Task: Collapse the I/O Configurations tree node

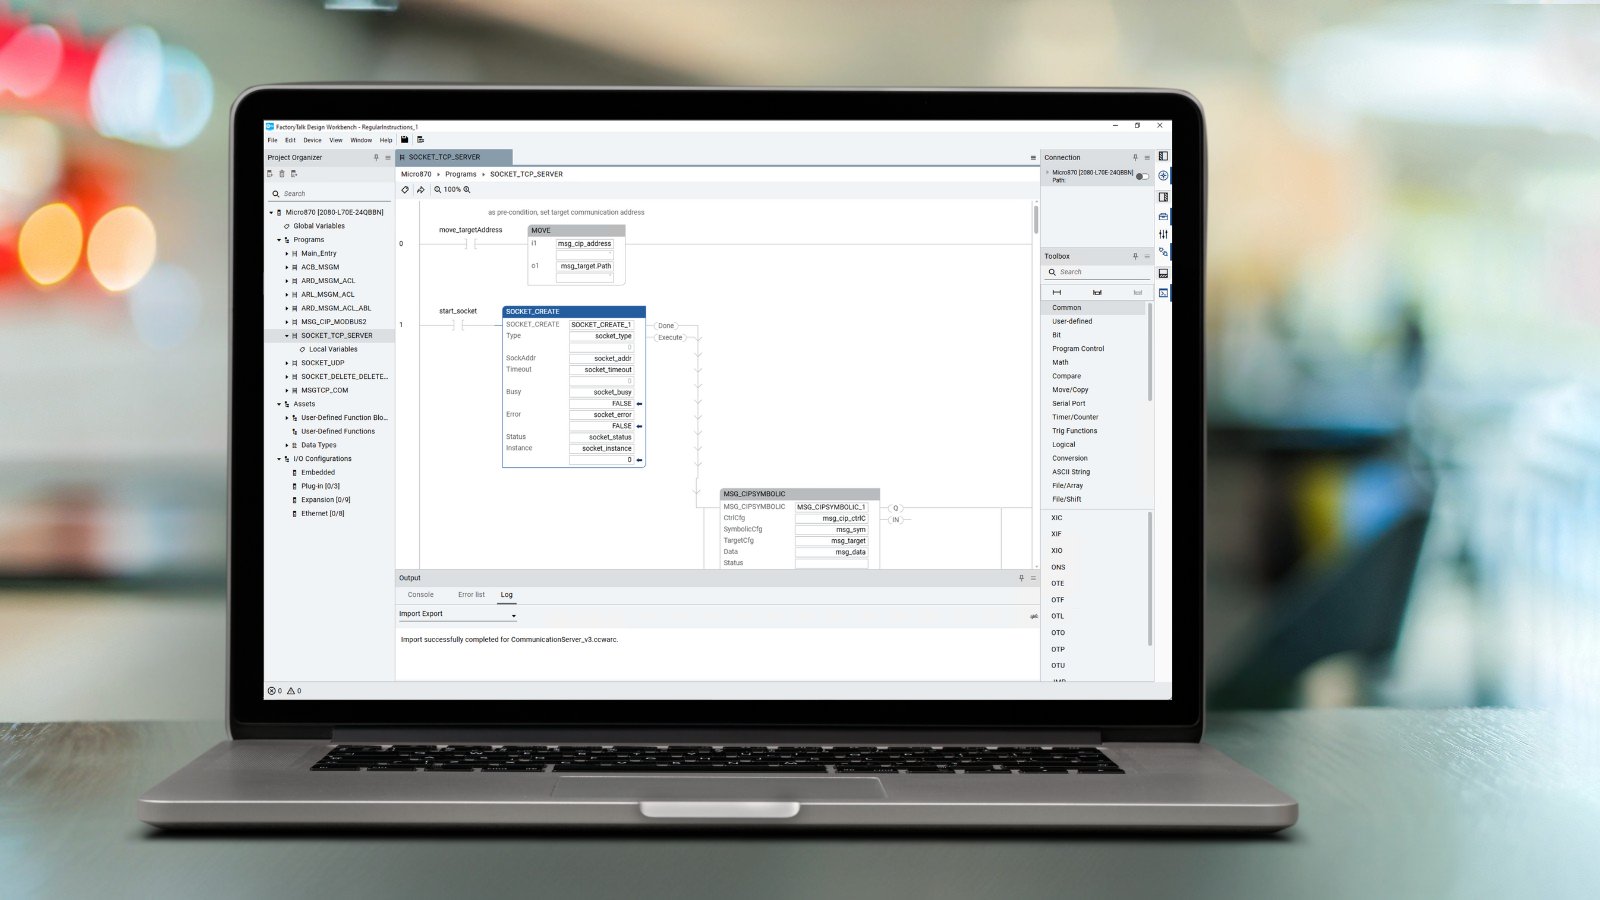Action: [277, 458]
